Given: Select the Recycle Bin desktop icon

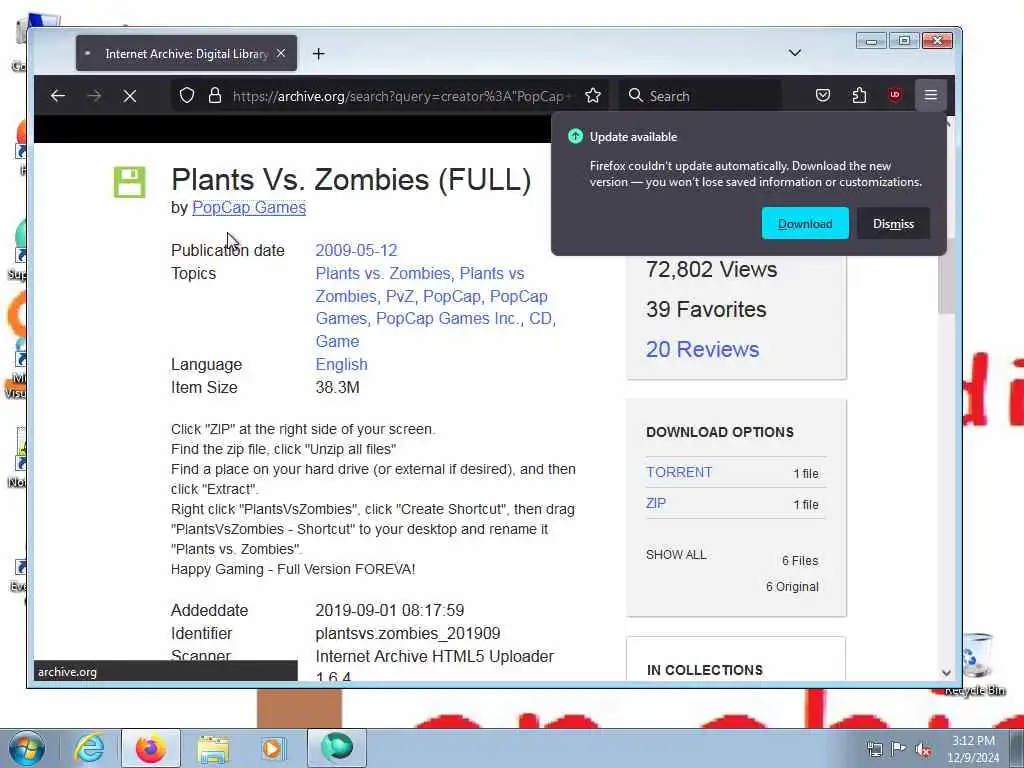Looking at the screenshot, I should [x=976, y=664].
